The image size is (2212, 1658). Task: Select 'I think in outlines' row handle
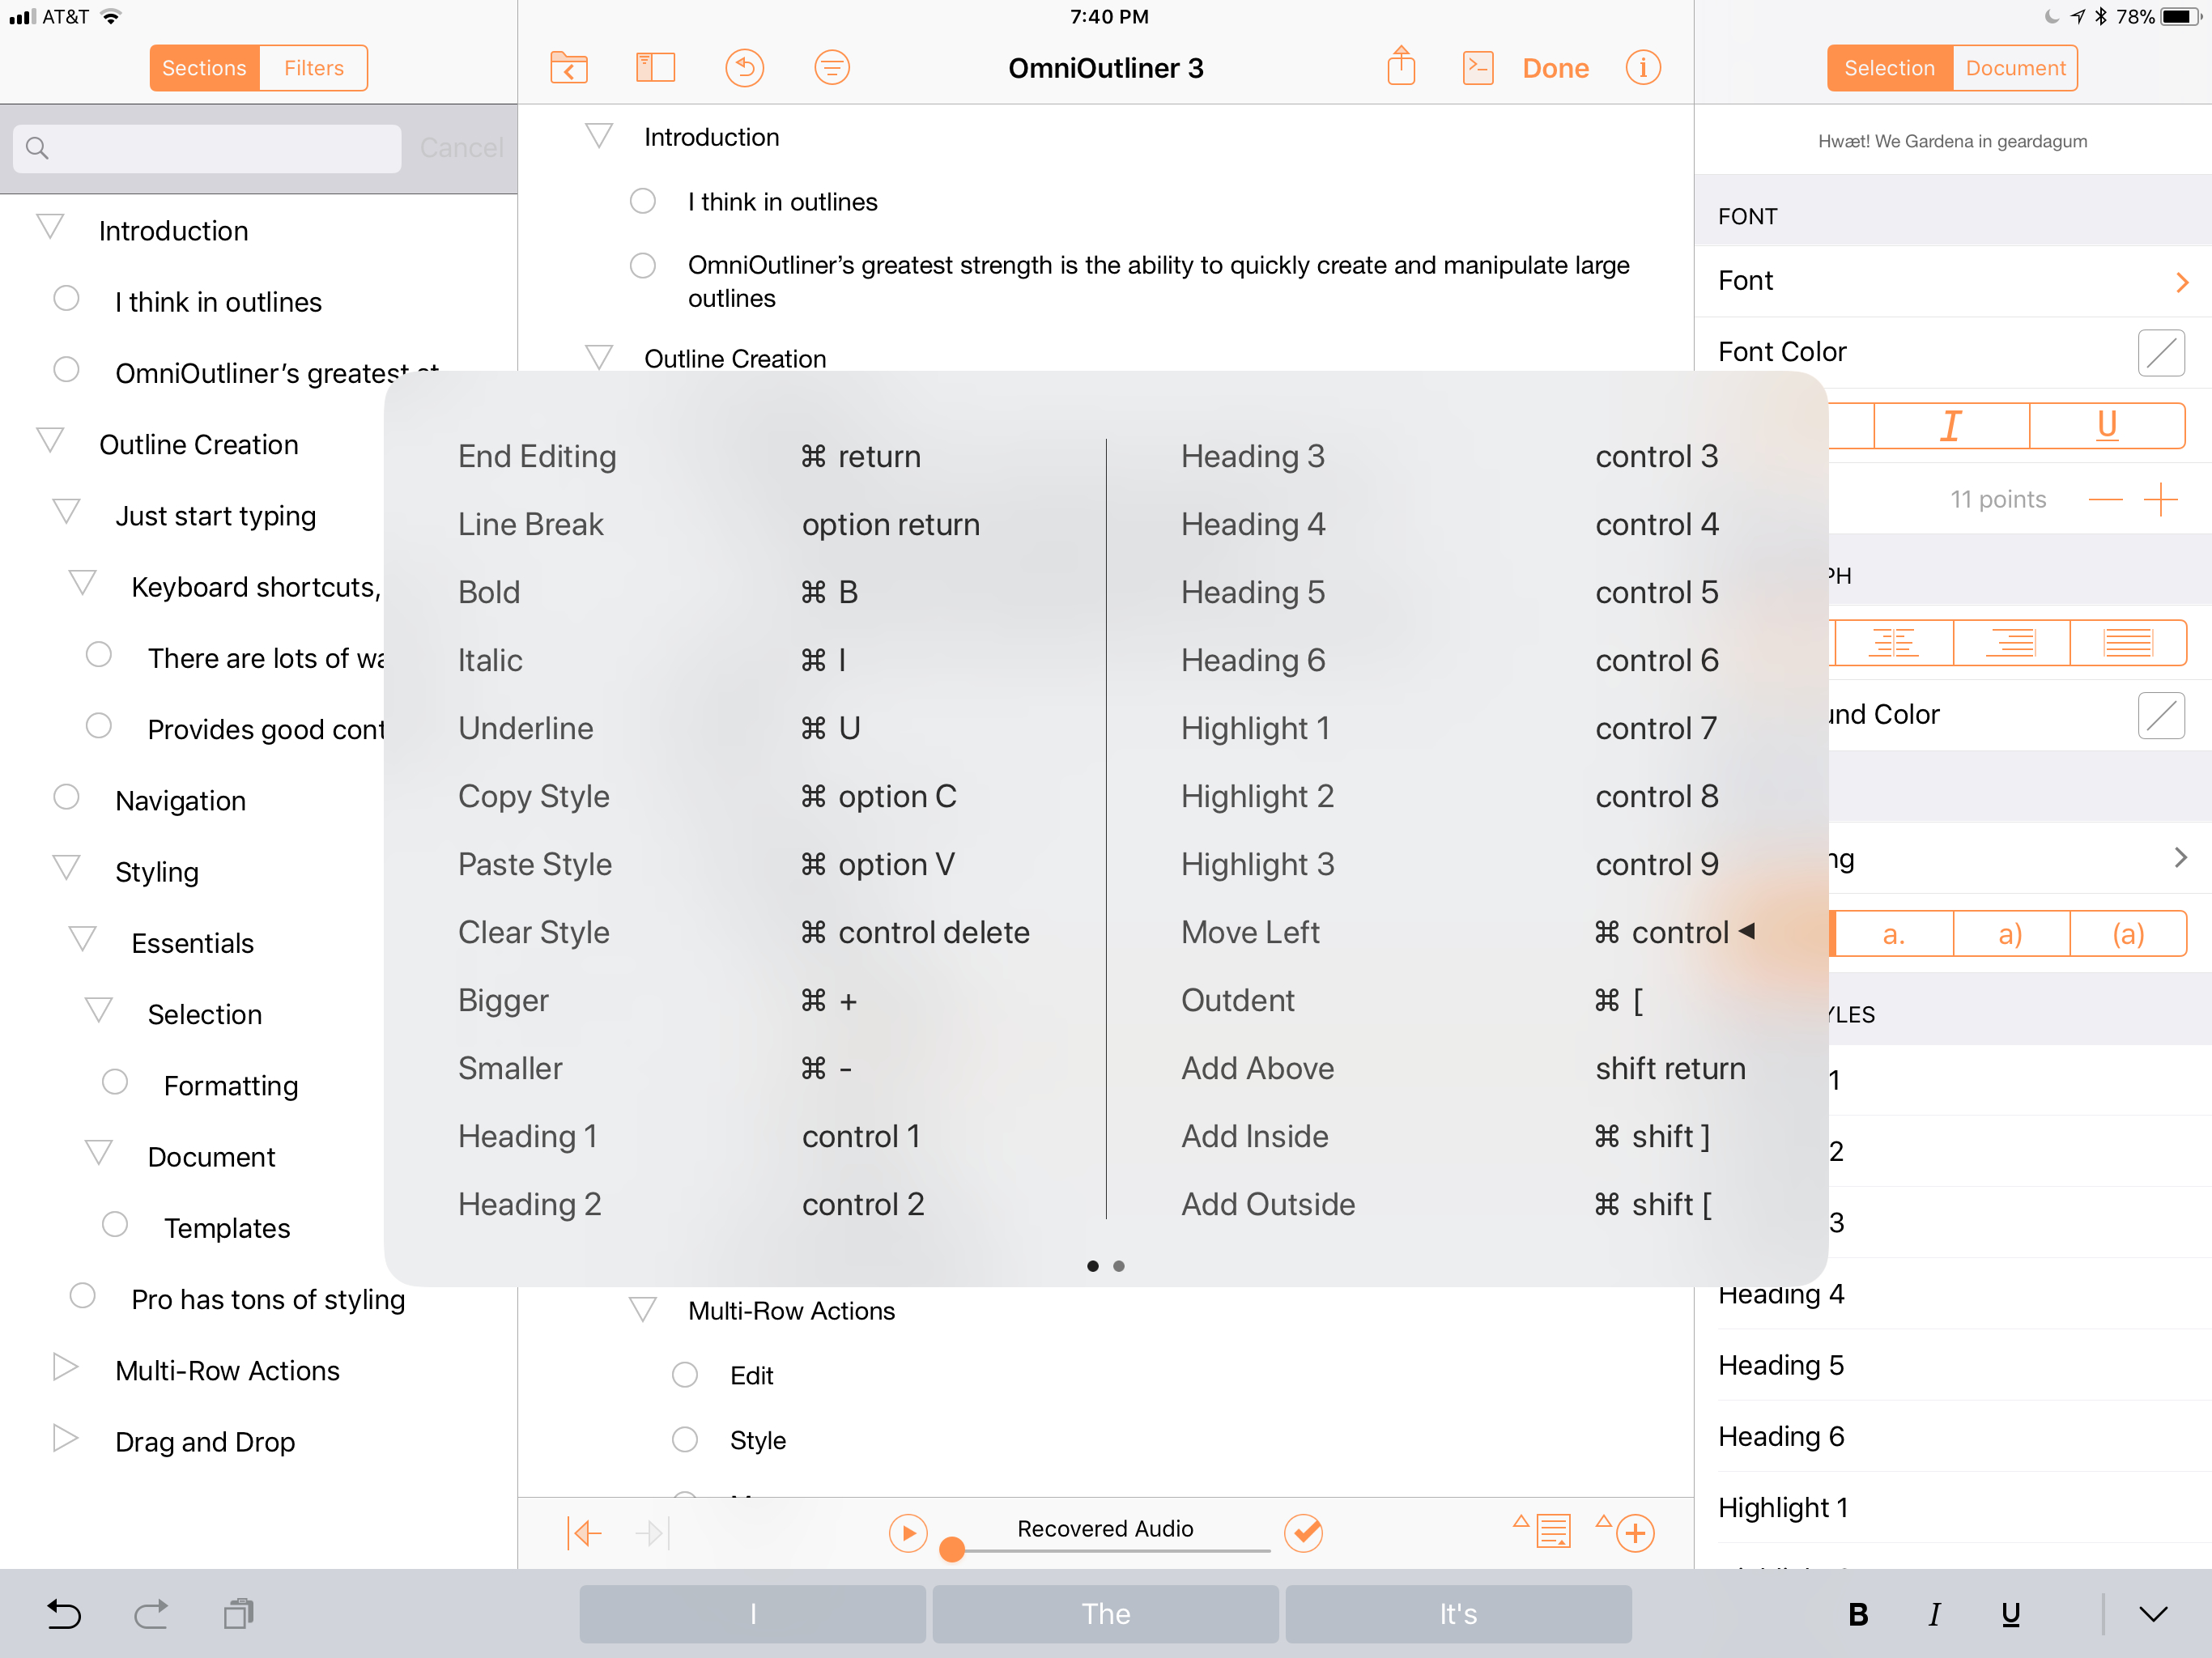pyautogui.click(x=642, y=201)
